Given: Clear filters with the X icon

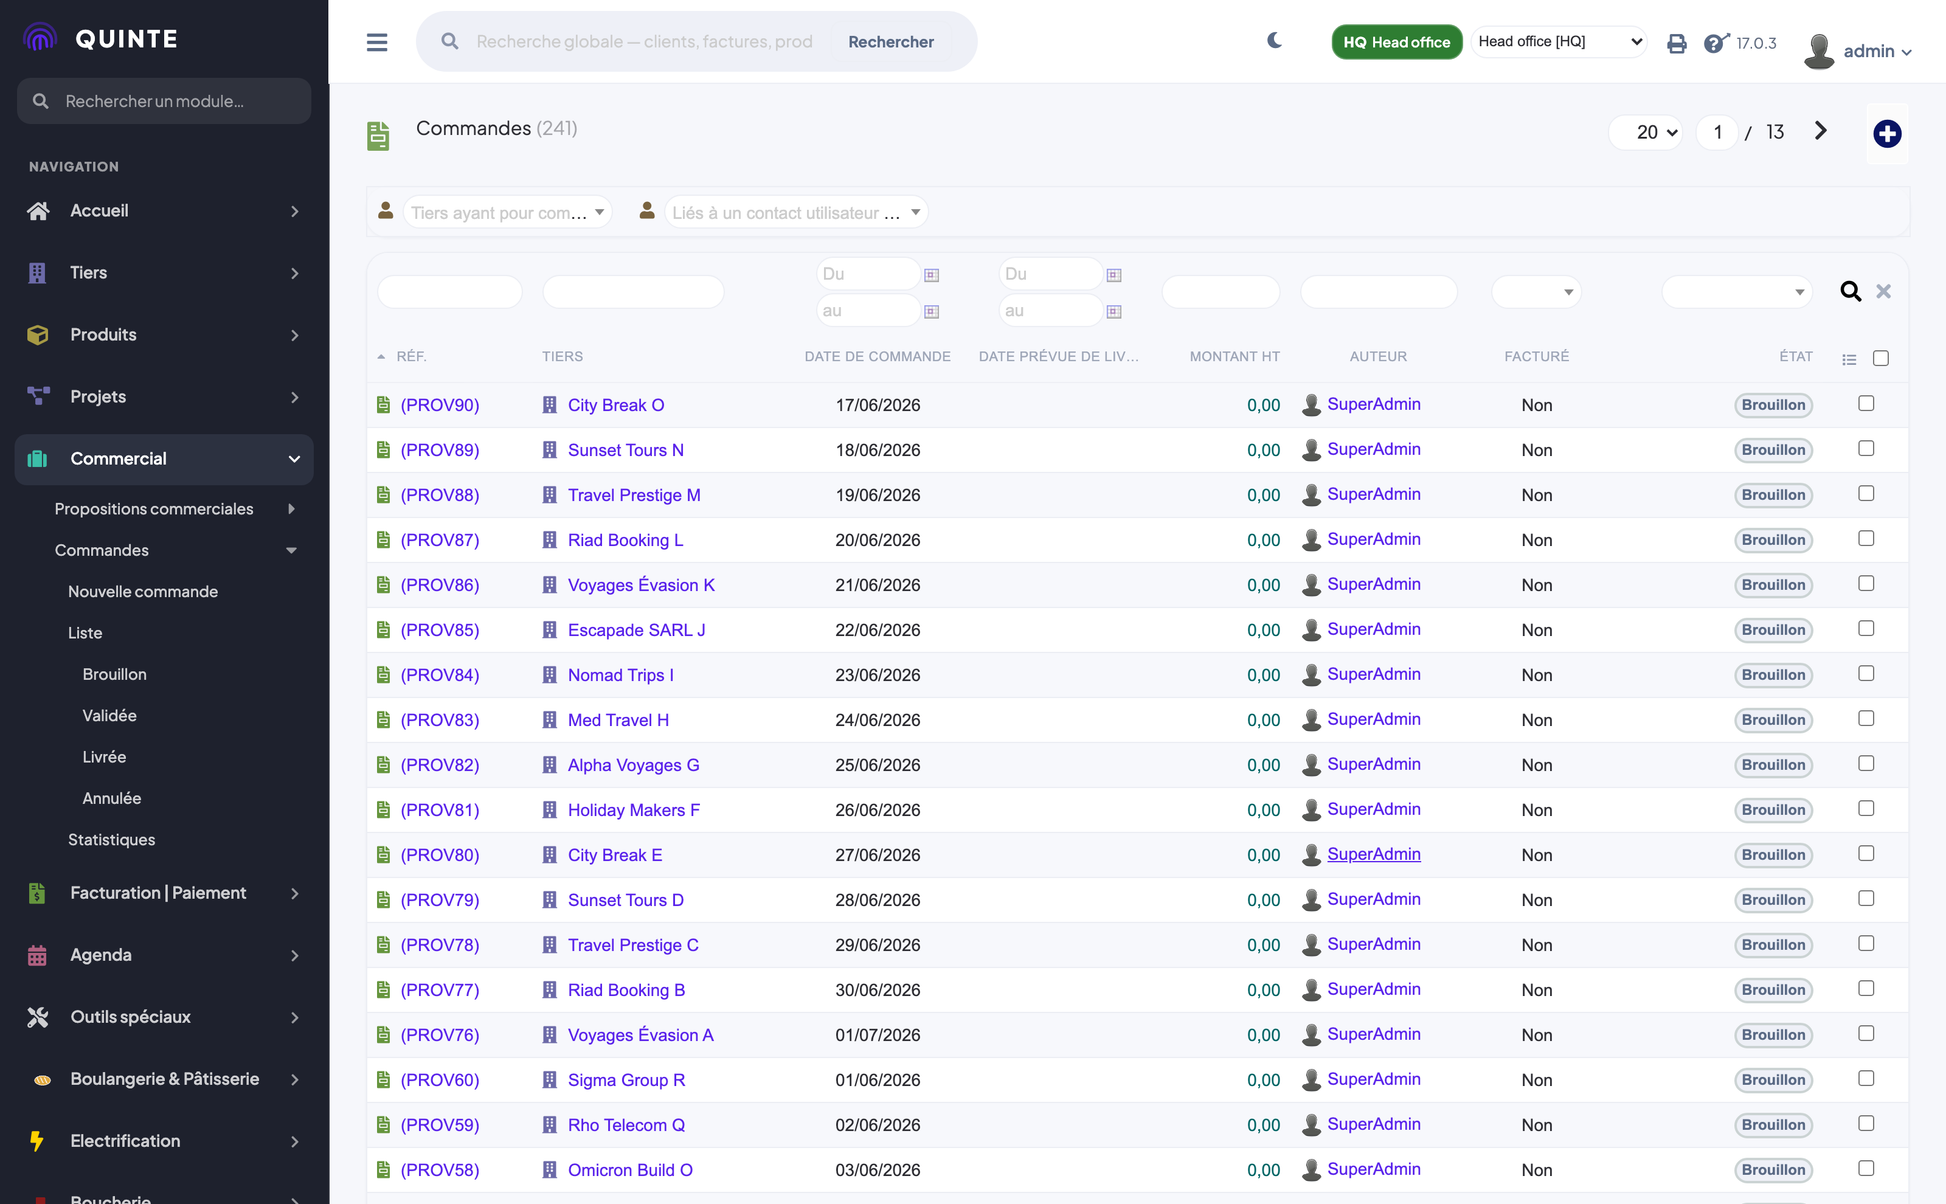Looking at the screenshot, I should click(x=1884, y=291).
